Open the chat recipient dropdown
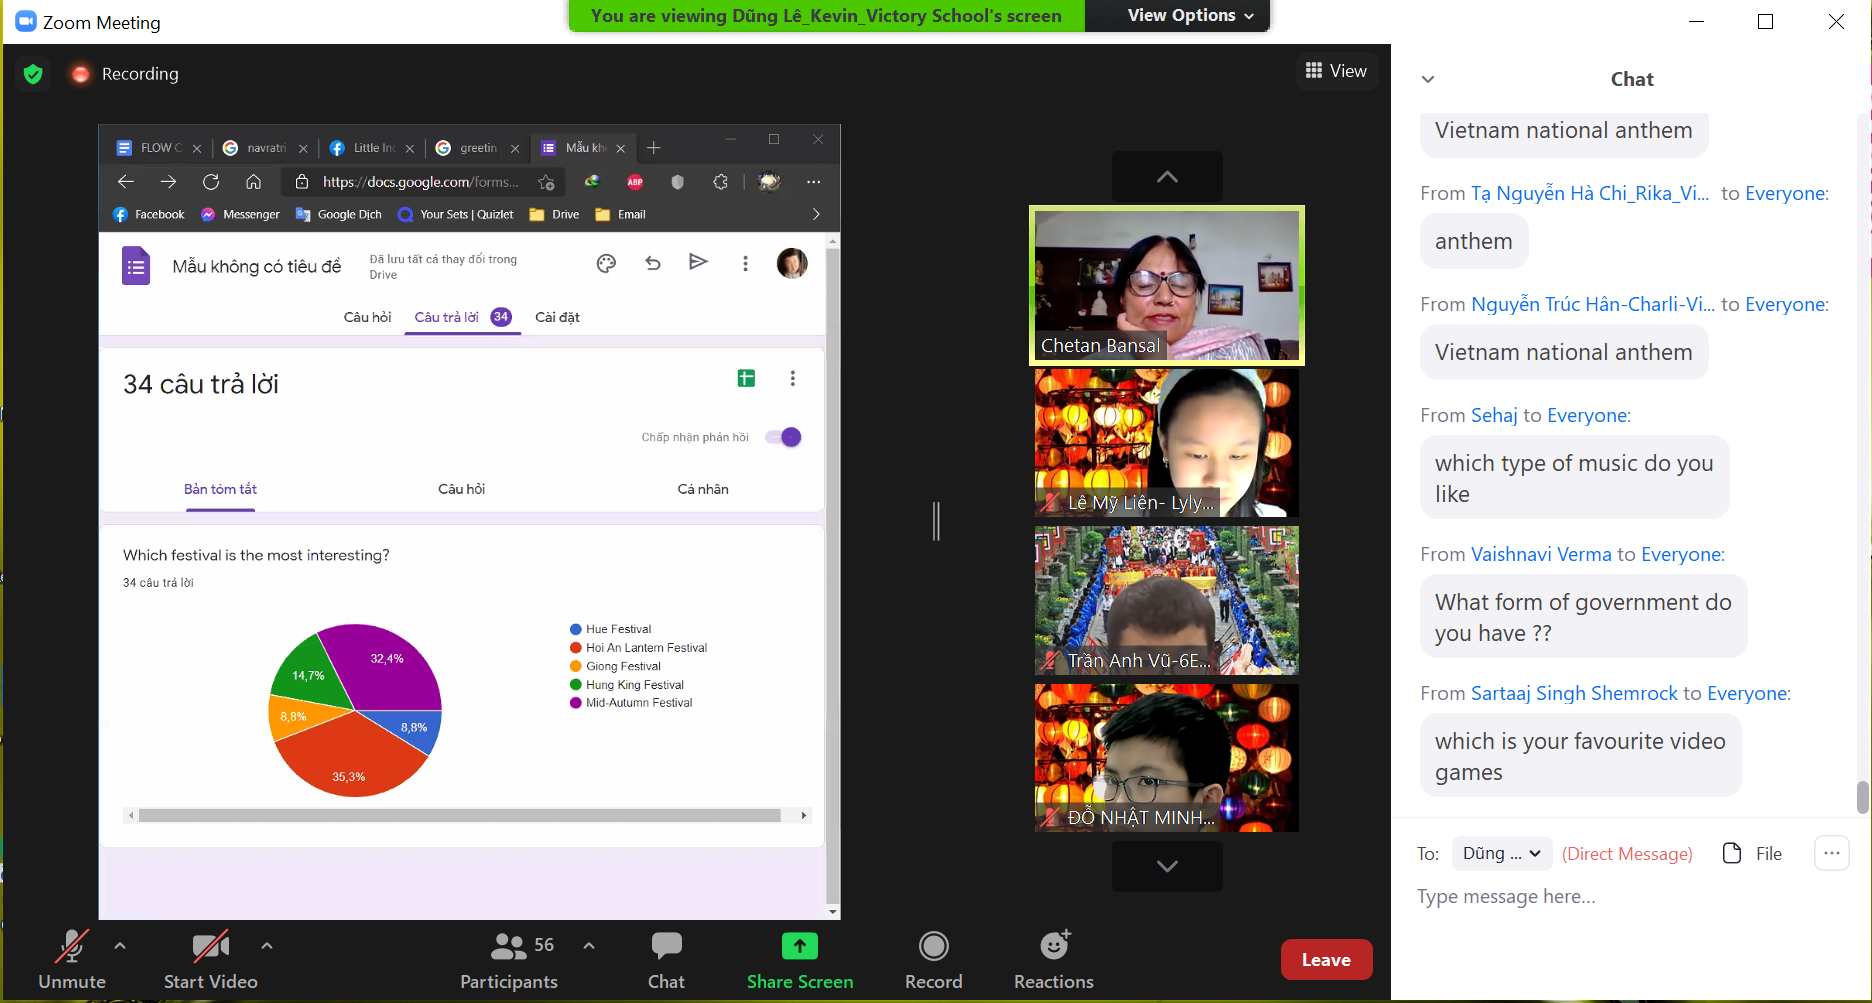This screenshot has height=1003, width=1872. click(1501, 853)
